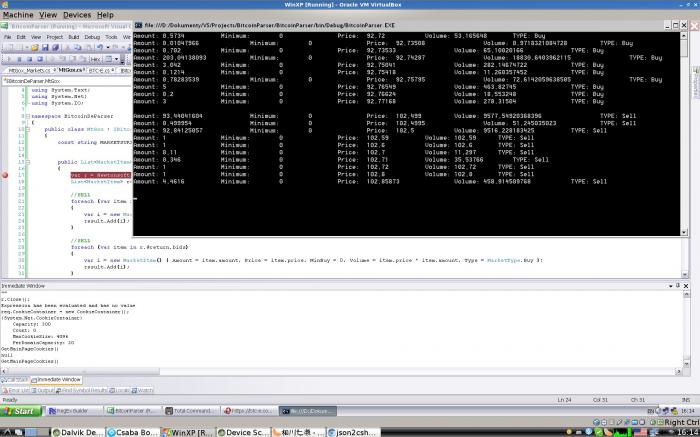Open the VirtualBox Machine menu
This screenshot has width=700, height=437.
[x=18, y=15]
